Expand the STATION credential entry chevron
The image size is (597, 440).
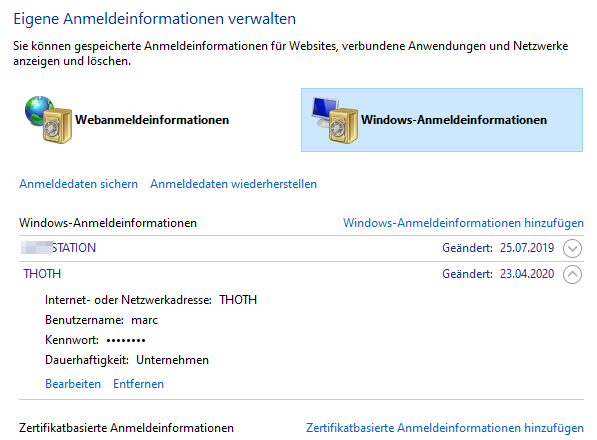tap(572, 248)
